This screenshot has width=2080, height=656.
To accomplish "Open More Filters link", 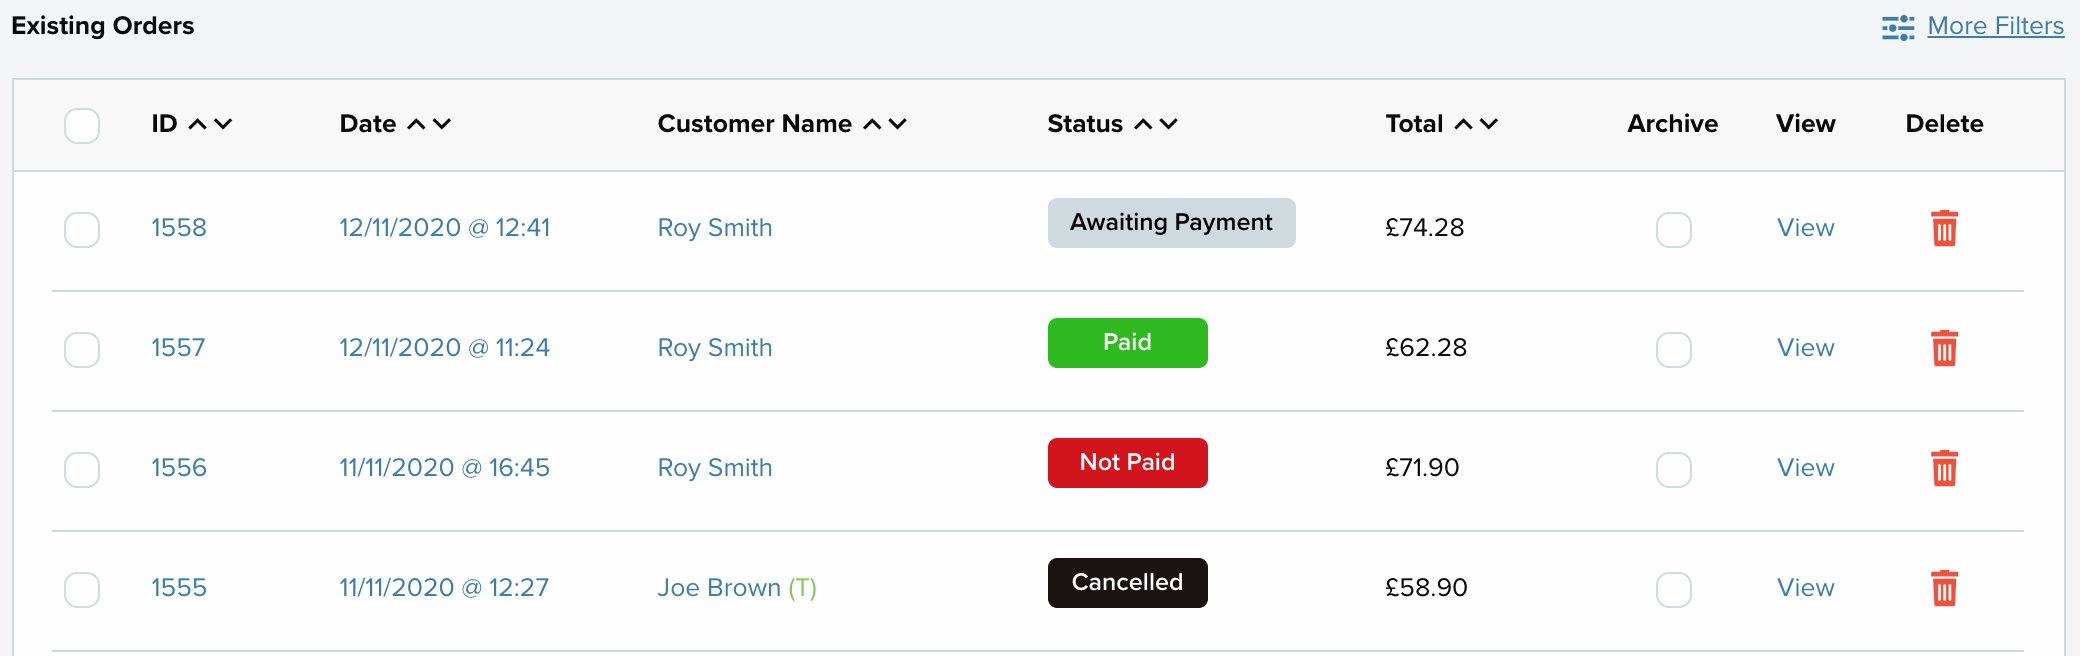I will tap(1995, 26).
